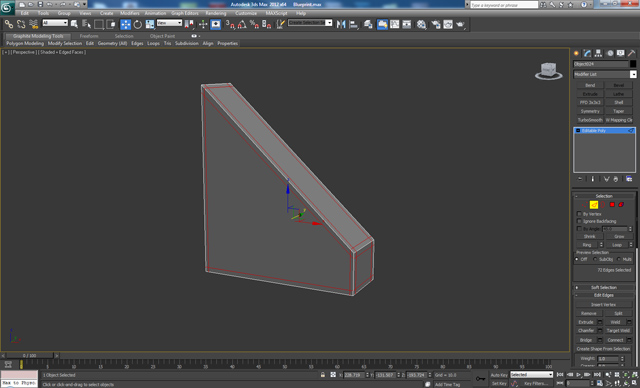The height and width of the screenshot is (388, 640).
Task: Open the Graph Editors menu
Action: click(184, 13)
